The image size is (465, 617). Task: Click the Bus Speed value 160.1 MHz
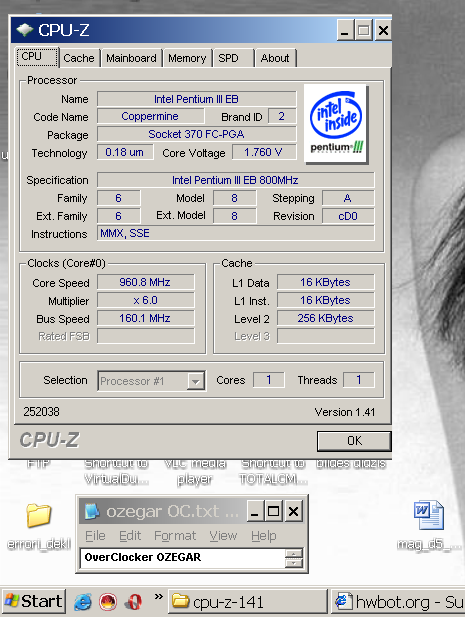[146, 318]
